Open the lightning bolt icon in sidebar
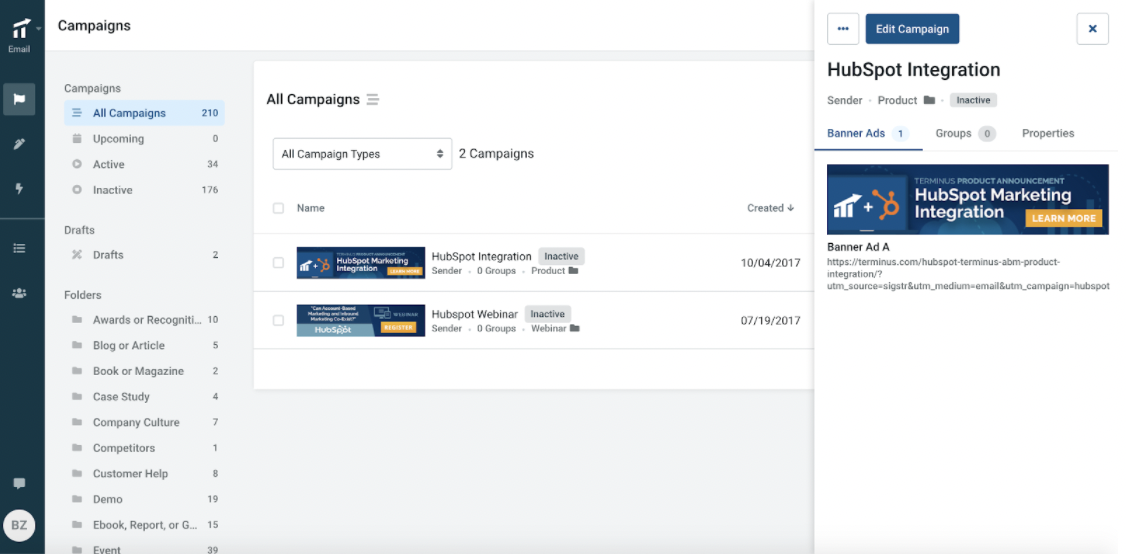This screenshot has width=1126, height=554. [x=19, y=188]
